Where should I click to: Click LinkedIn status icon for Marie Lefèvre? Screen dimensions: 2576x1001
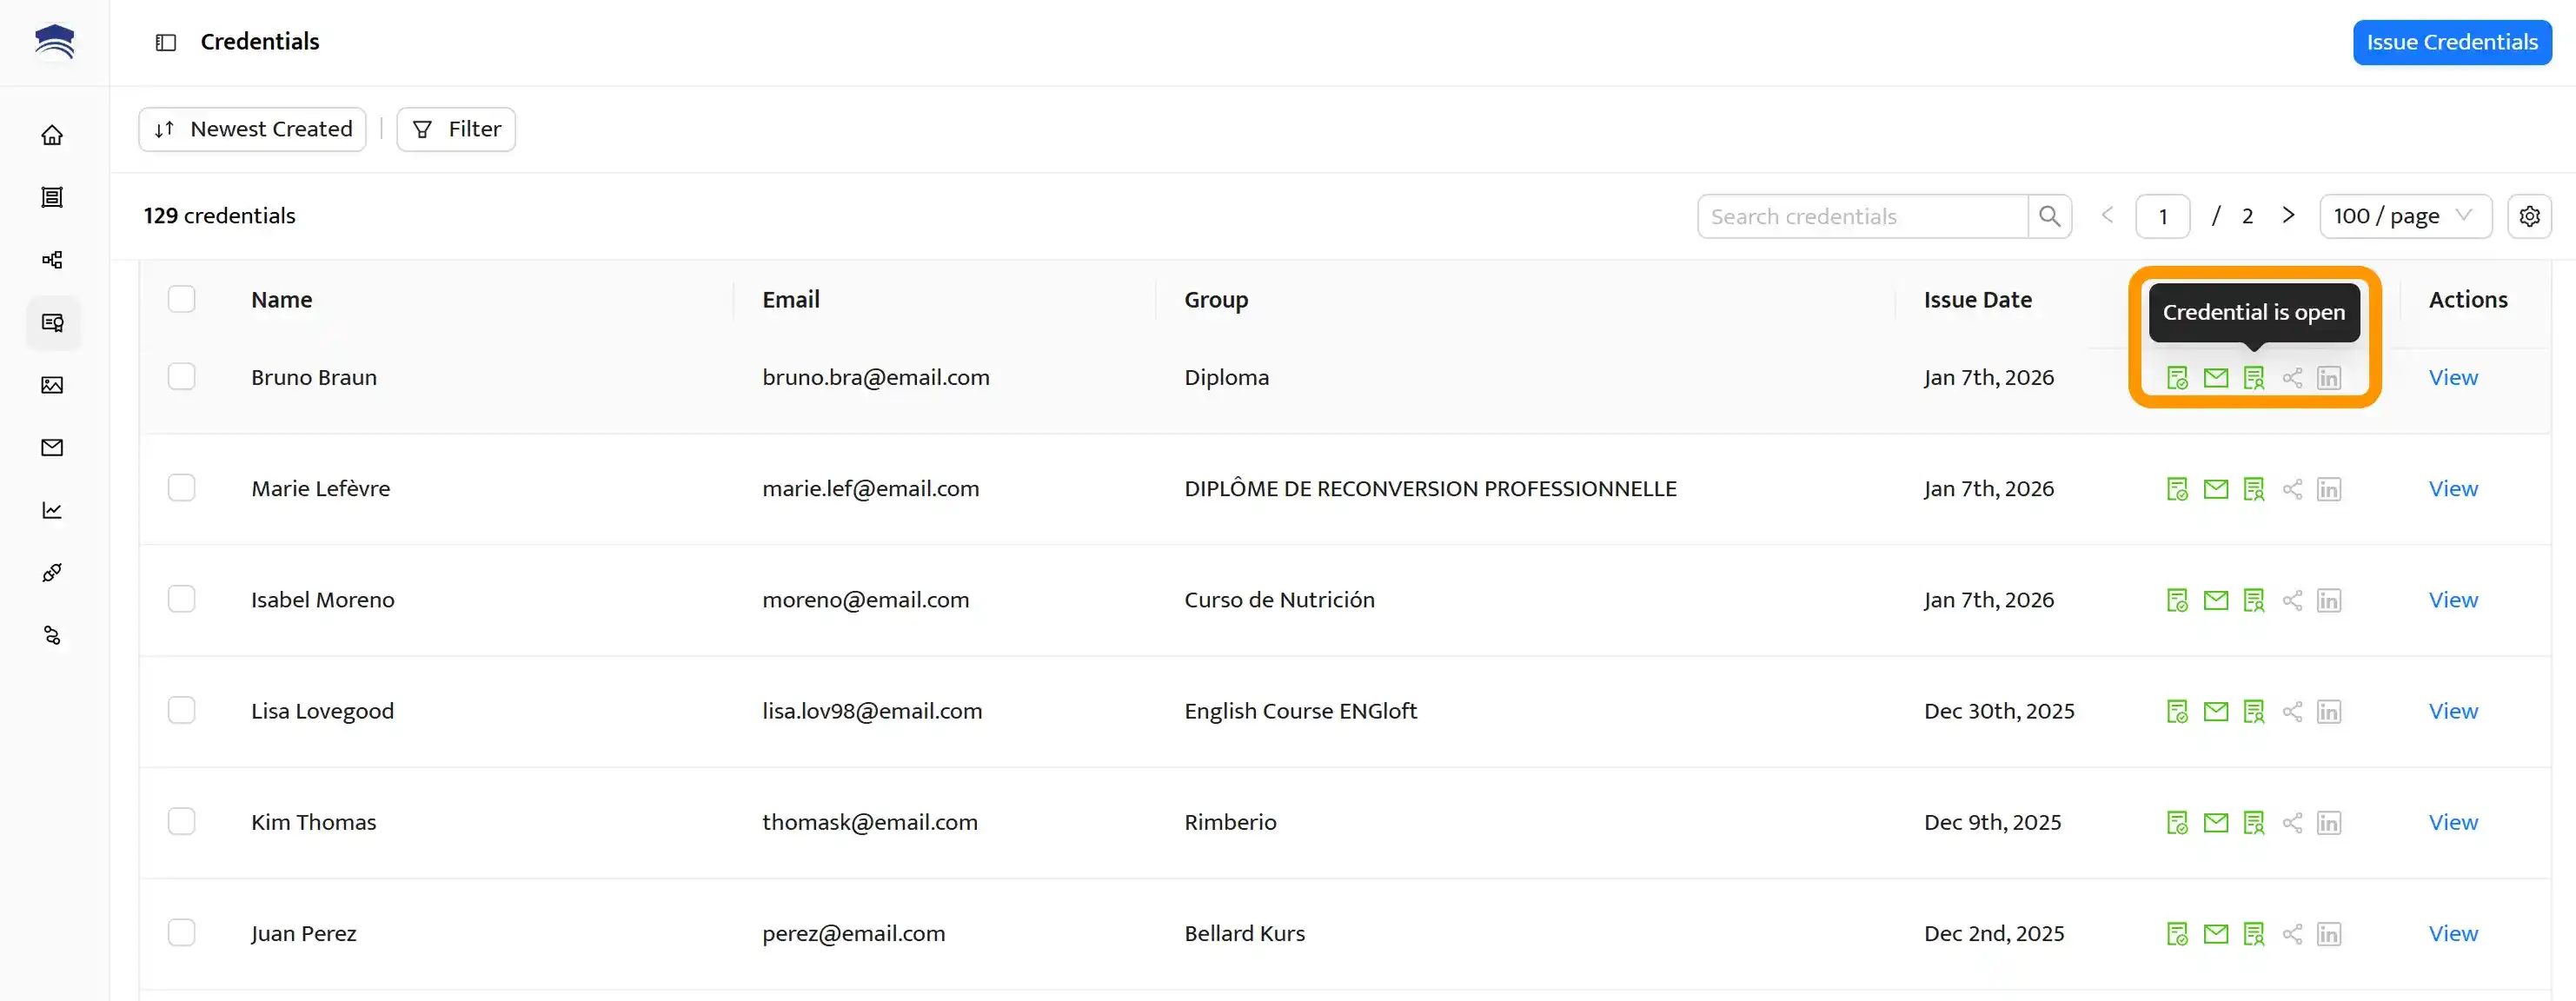click(x=2329, y=489)
